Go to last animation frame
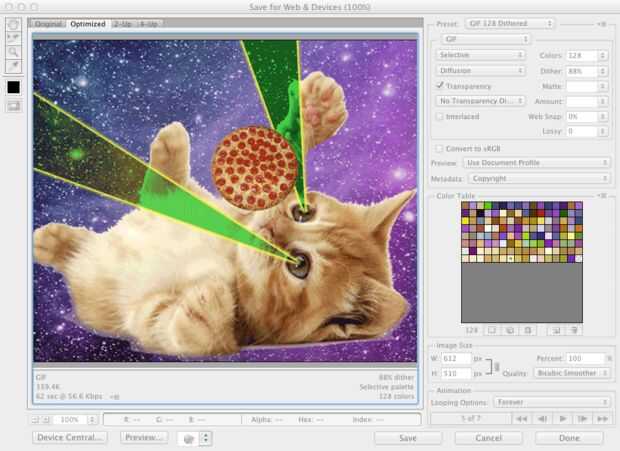Screen dimensions: 620x451 tap(603, 419)
